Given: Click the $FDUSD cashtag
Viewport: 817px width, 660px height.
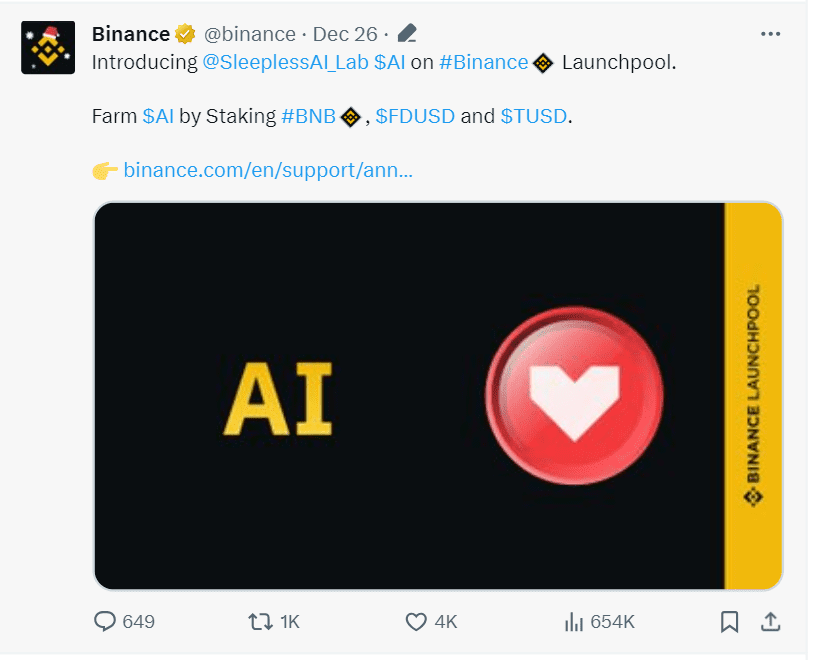Looking at the screenshot, I should coord(415,116).
